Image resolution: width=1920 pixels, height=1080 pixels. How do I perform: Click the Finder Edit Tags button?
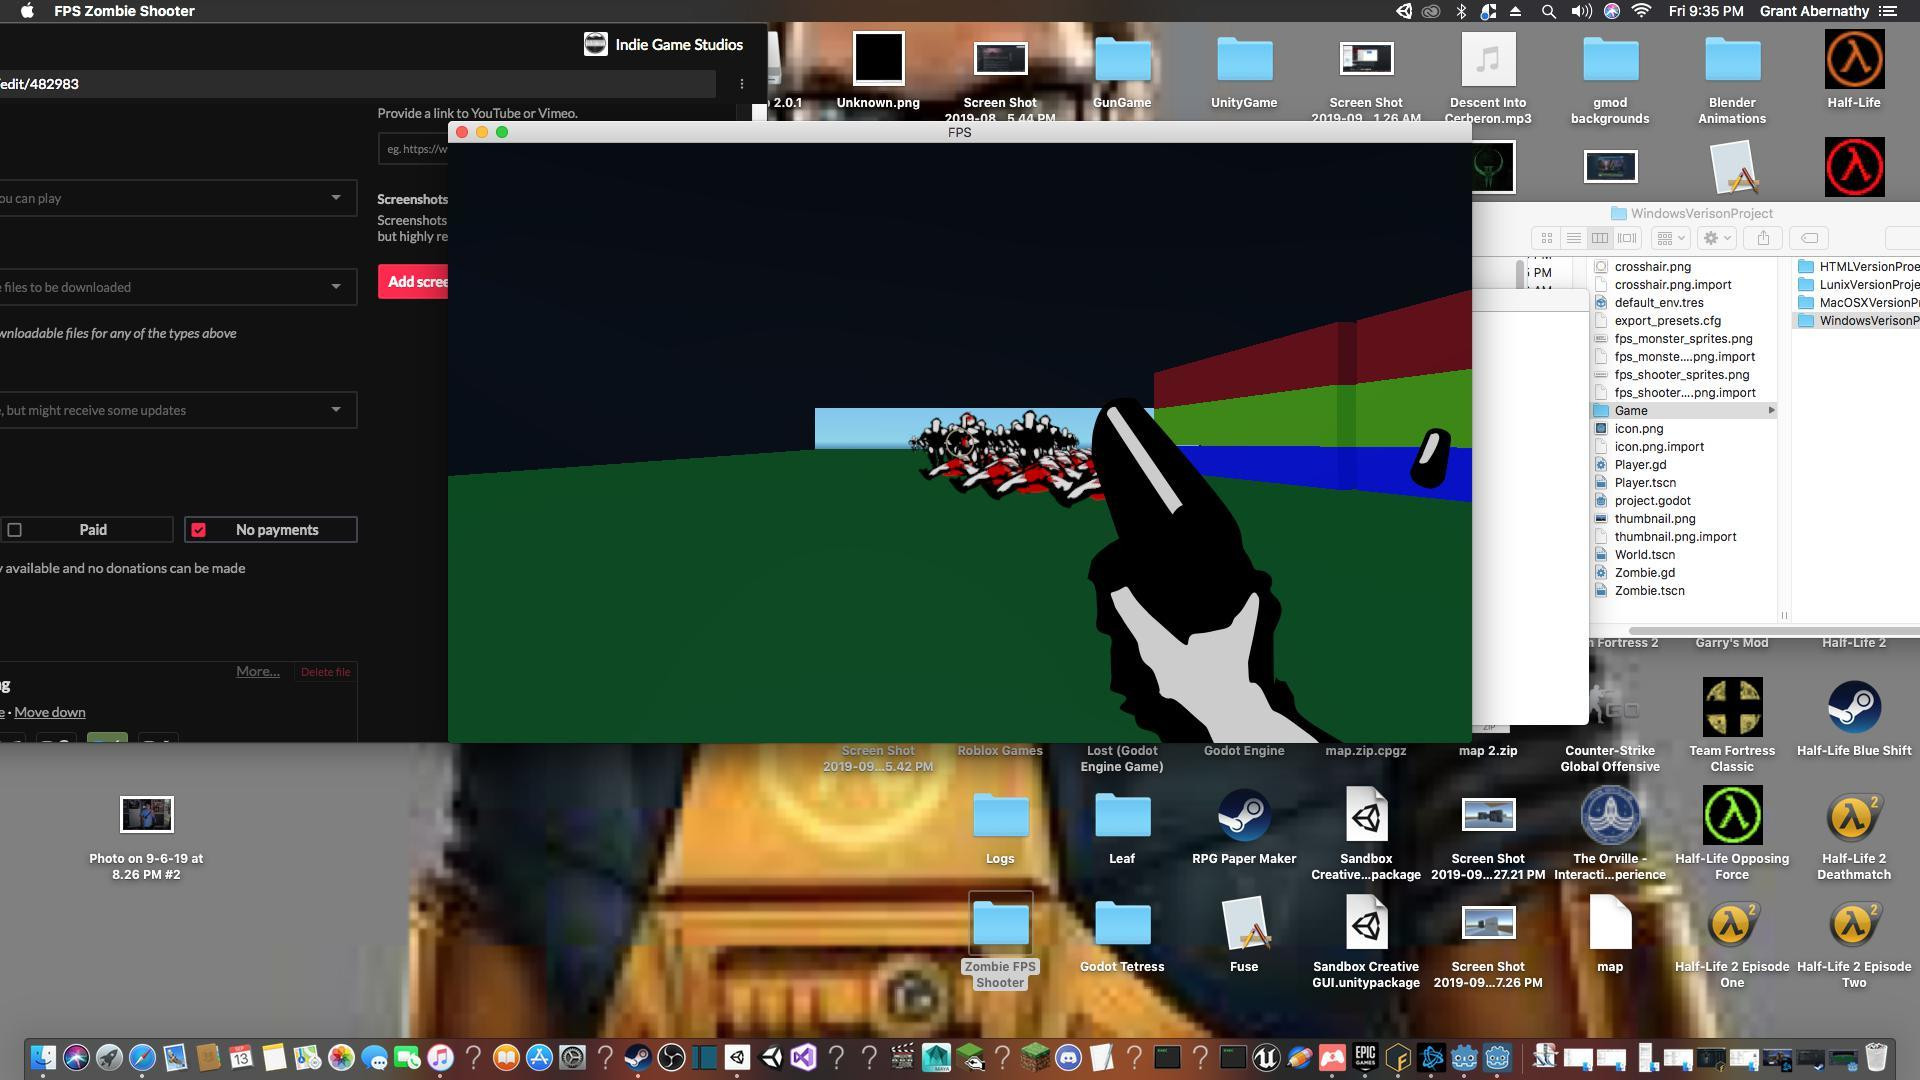click(1809, 238)
